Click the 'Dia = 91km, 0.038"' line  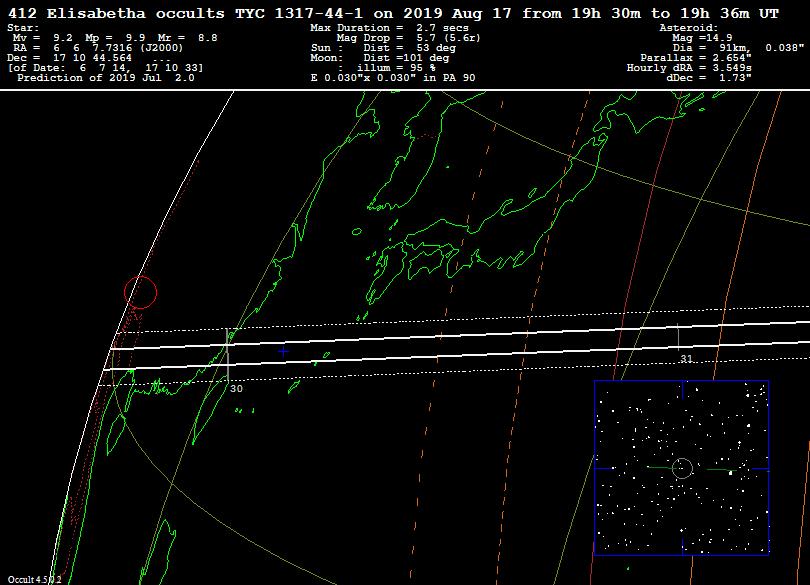pyautogui.click(x=738, y=48)
